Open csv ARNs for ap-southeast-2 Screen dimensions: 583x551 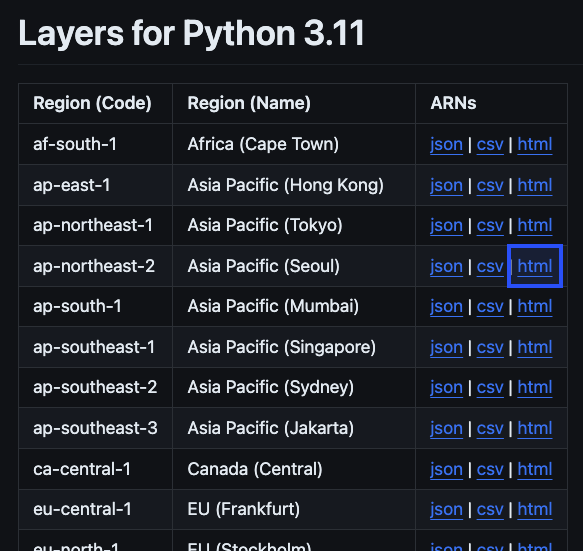[x=490, y=387]
